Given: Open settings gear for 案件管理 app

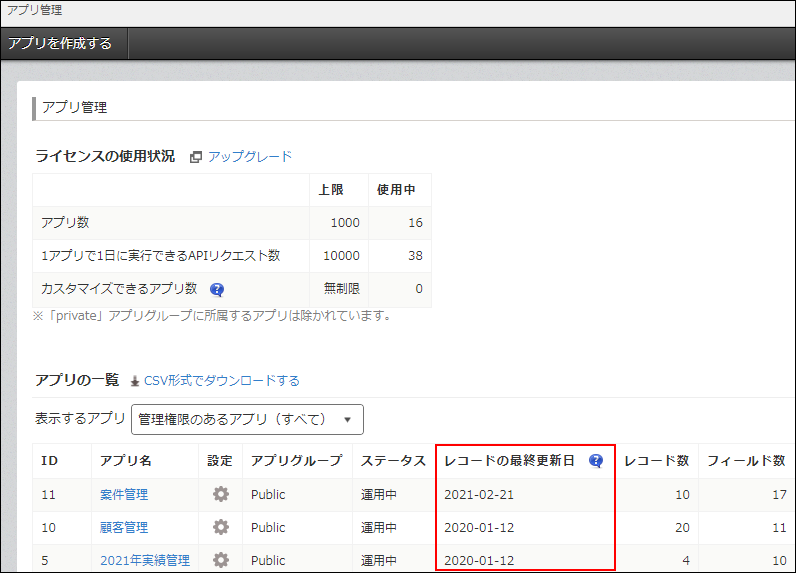Looking at the screenshot, I should (x=220, y=494).
